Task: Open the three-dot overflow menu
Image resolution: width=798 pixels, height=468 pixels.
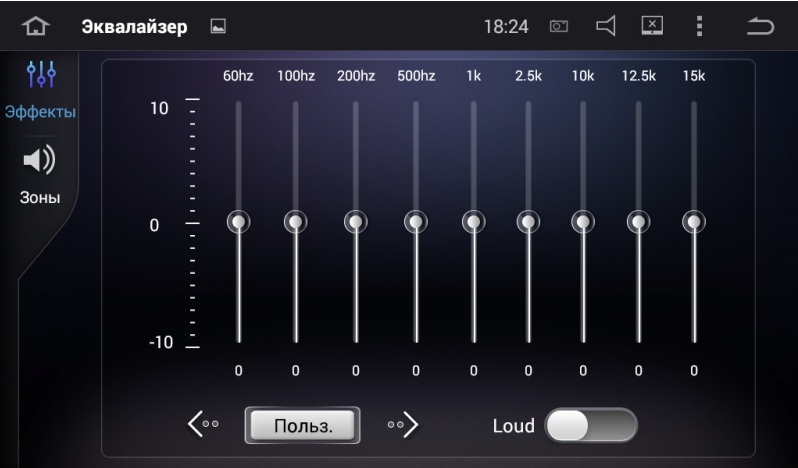Action: [699, 25]
